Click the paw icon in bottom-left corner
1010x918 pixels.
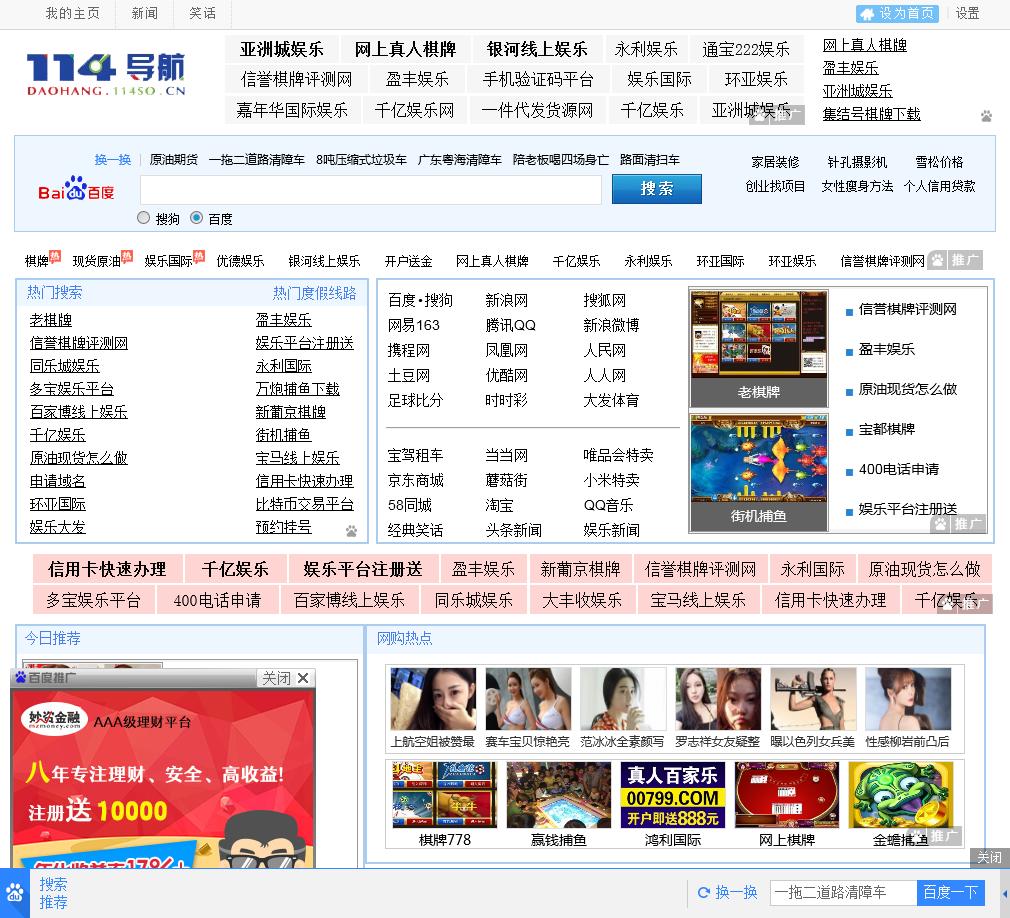coord(14,893)
